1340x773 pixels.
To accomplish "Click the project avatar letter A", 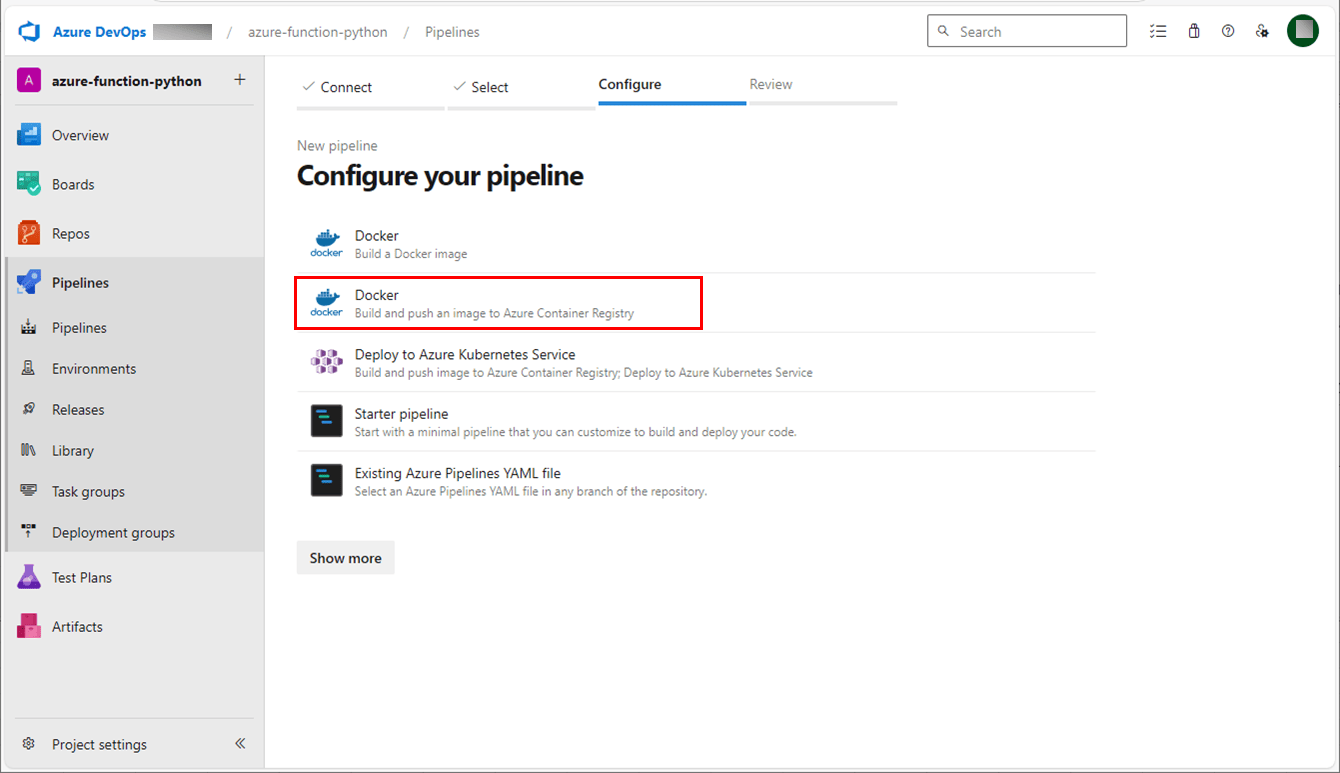I will click(29, 81).
